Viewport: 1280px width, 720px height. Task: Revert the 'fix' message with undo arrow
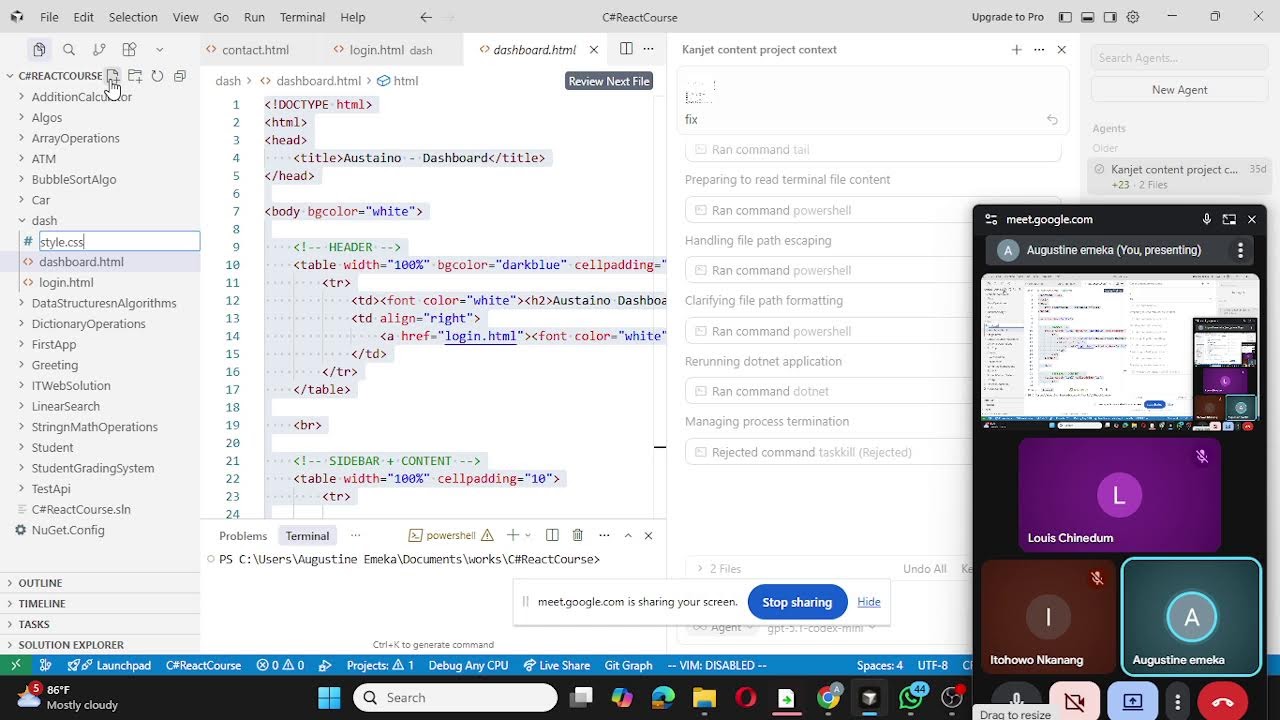coord(1052,120)
